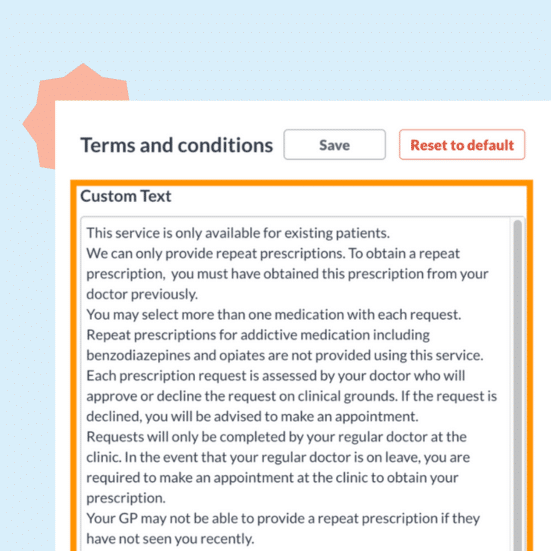
Task: Click 'approve or decline the request' line
Action: (x=292, y=396)
